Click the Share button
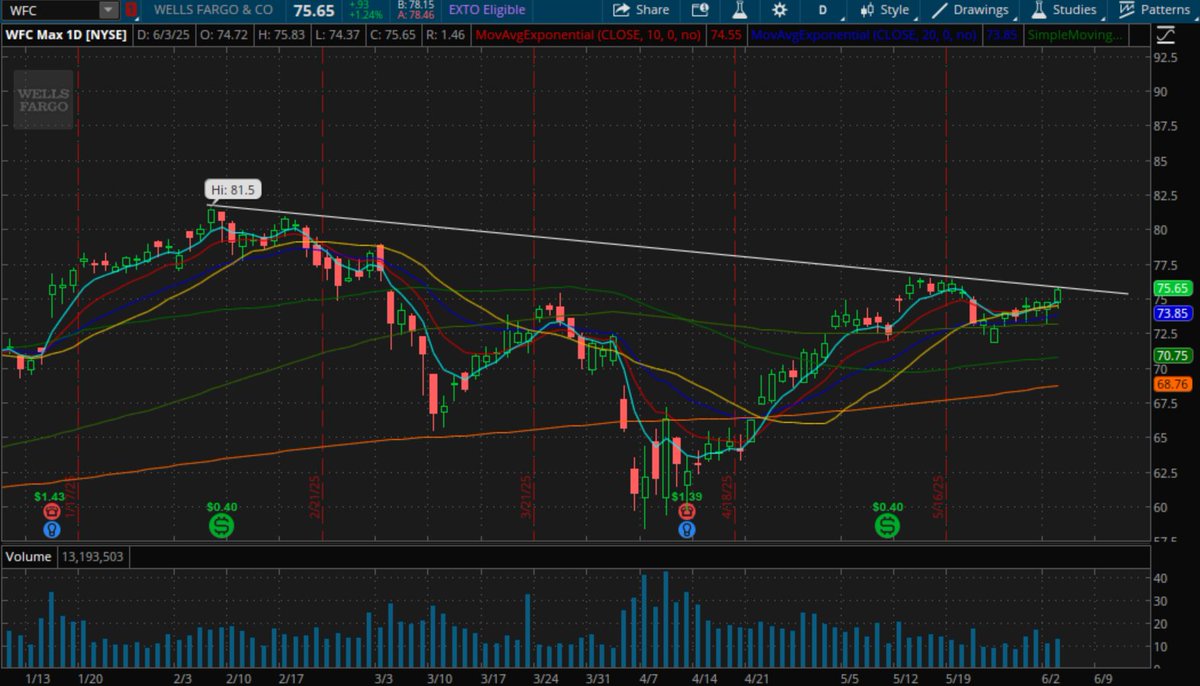Screen dimensions: 1200x686 point(641,10)
